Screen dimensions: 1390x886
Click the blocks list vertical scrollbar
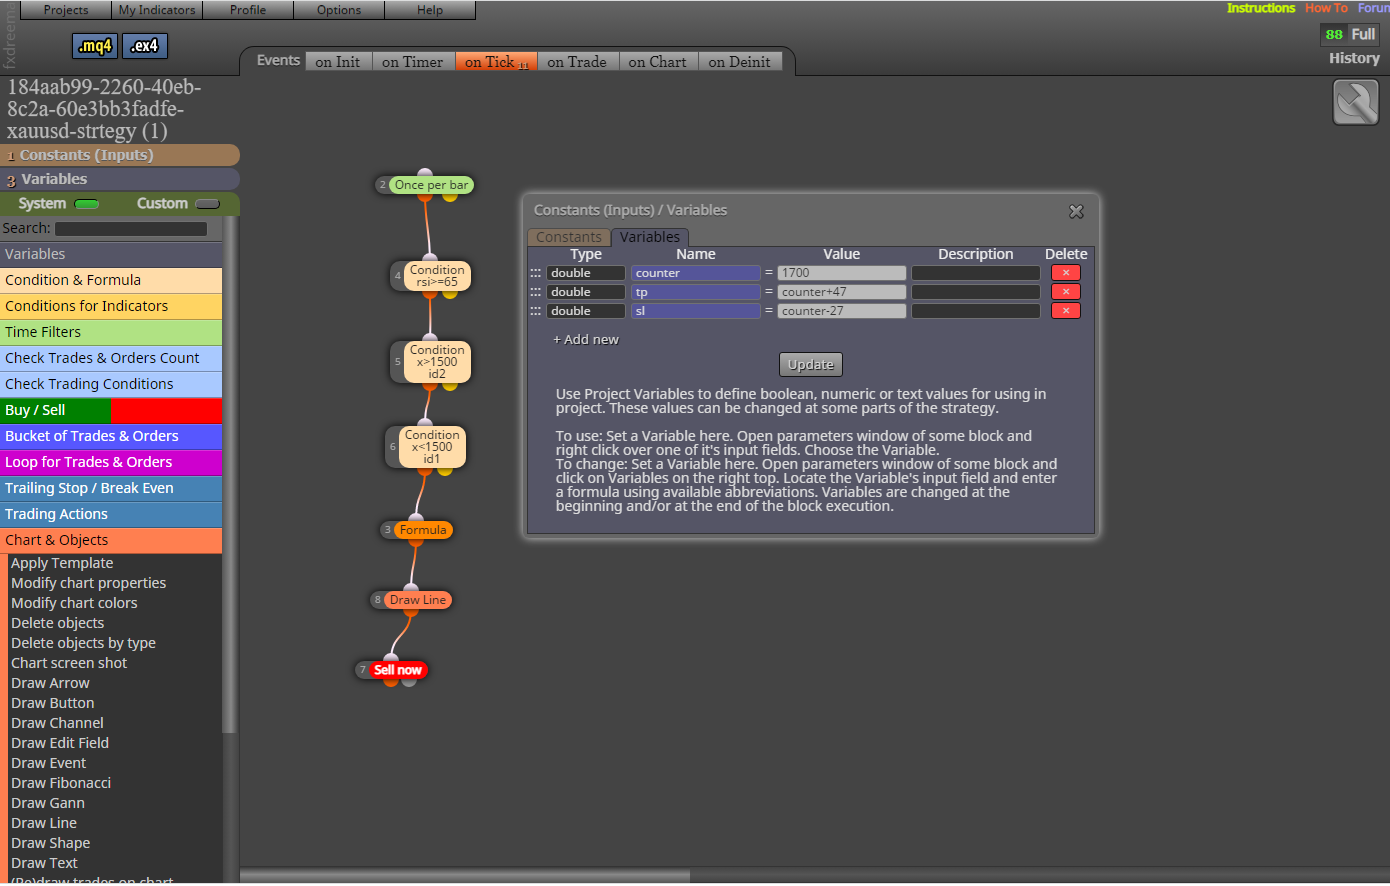point(230,475)
